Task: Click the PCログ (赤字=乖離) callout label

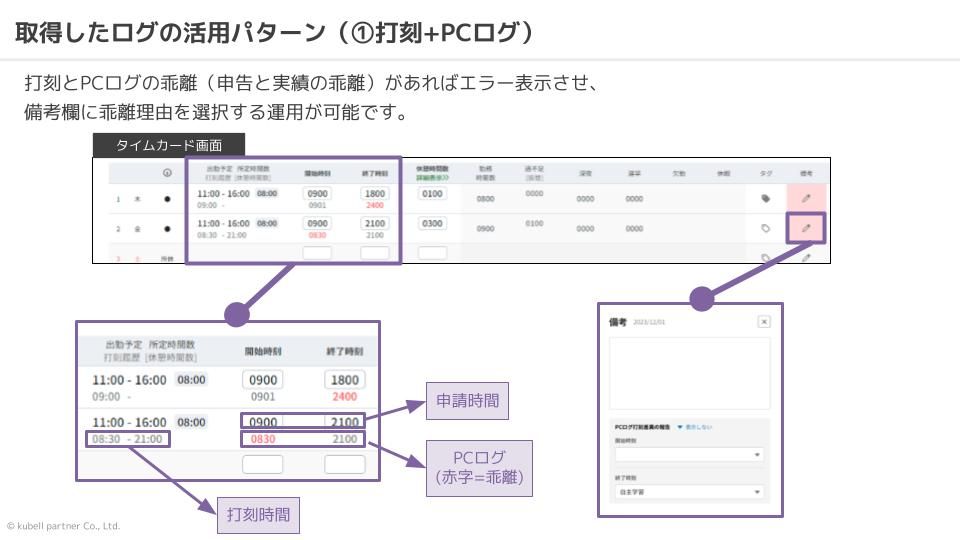Action: pos(479,468)
